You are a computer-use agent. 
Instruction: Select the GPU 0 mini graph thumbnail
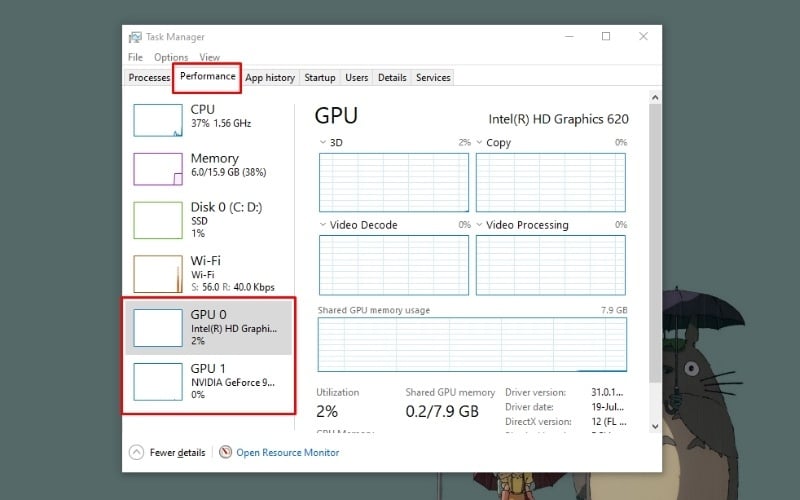158,328
